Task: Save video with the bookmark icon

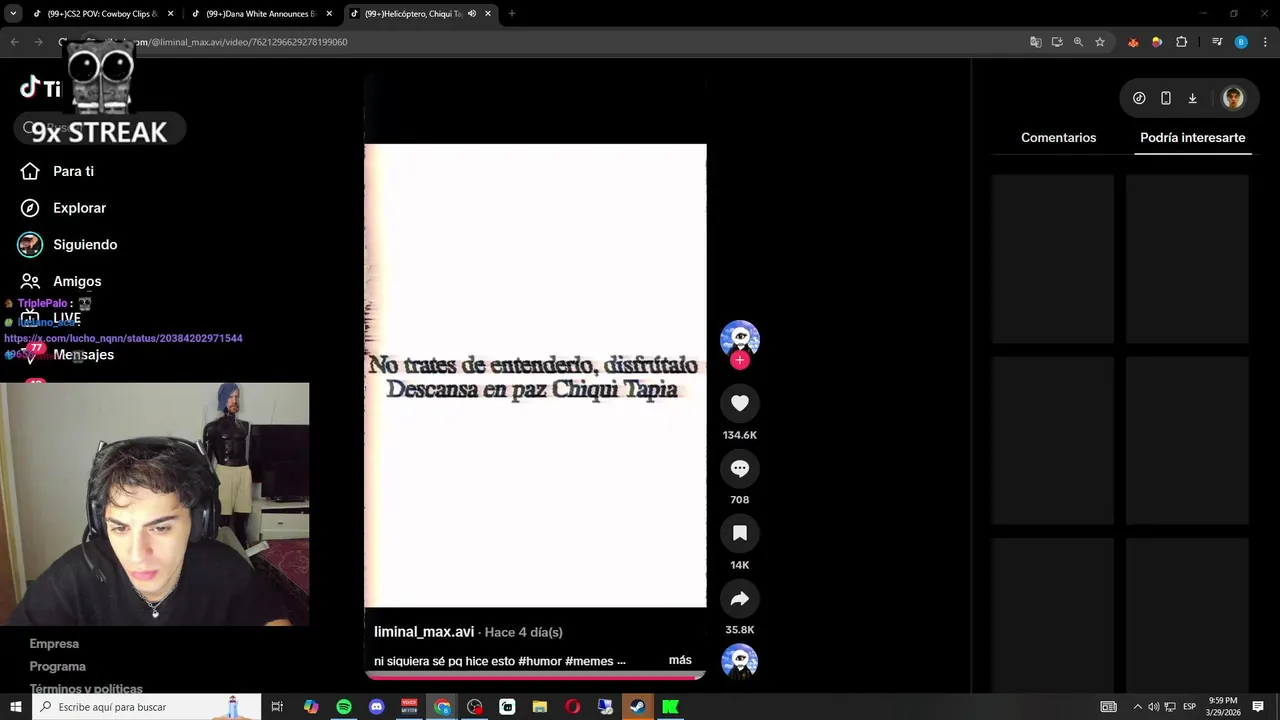Action: pyautogui.click(x=740, y=533)
